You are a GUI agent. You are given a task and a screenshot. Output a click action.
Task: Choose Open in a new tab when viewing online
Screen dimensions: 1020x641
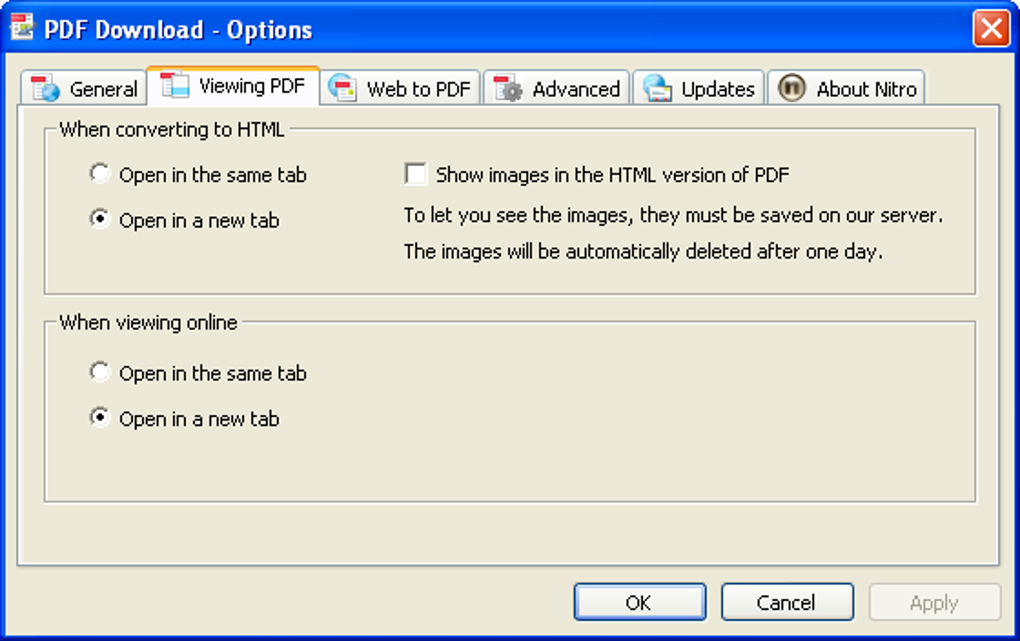tap(100, 419)
